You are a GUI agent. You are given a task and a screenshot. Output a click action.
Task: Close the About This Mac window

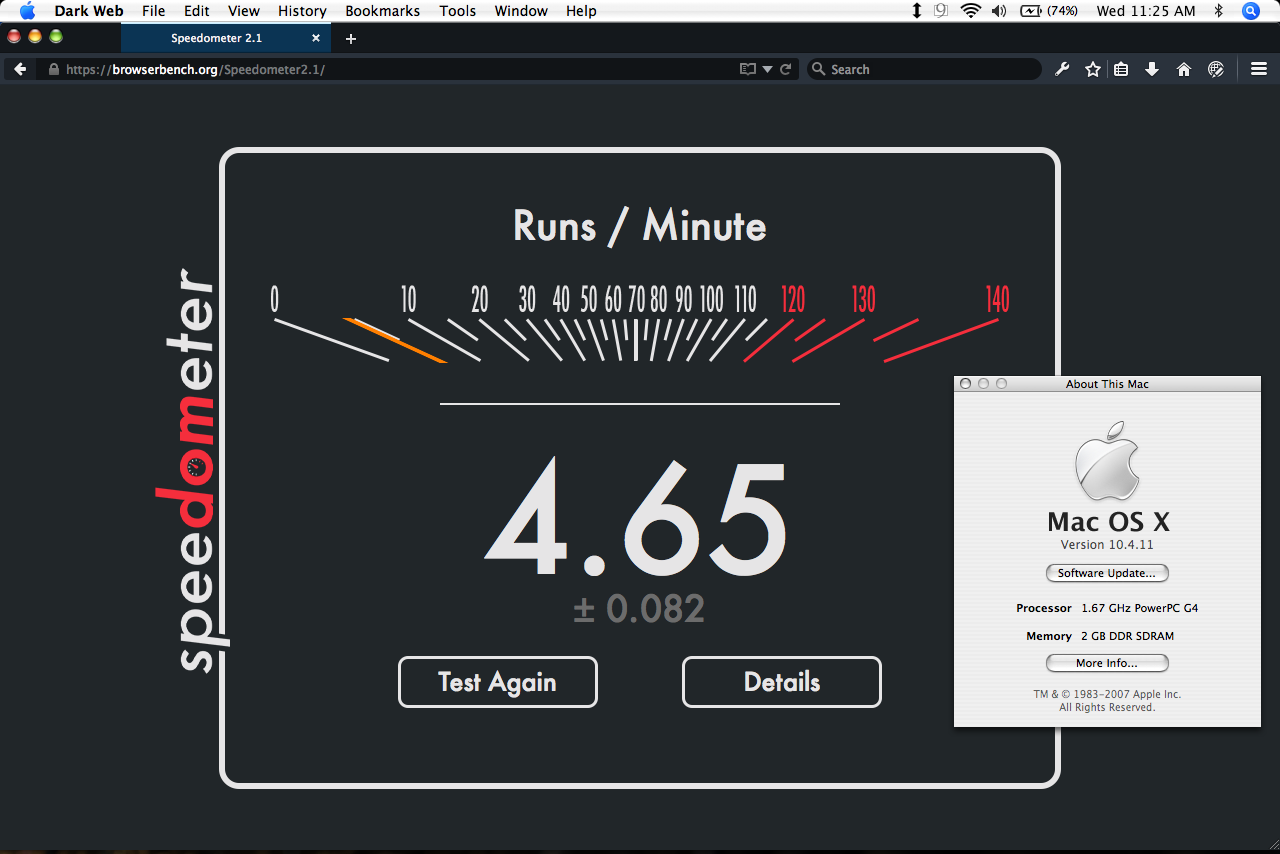pos(965,384)
